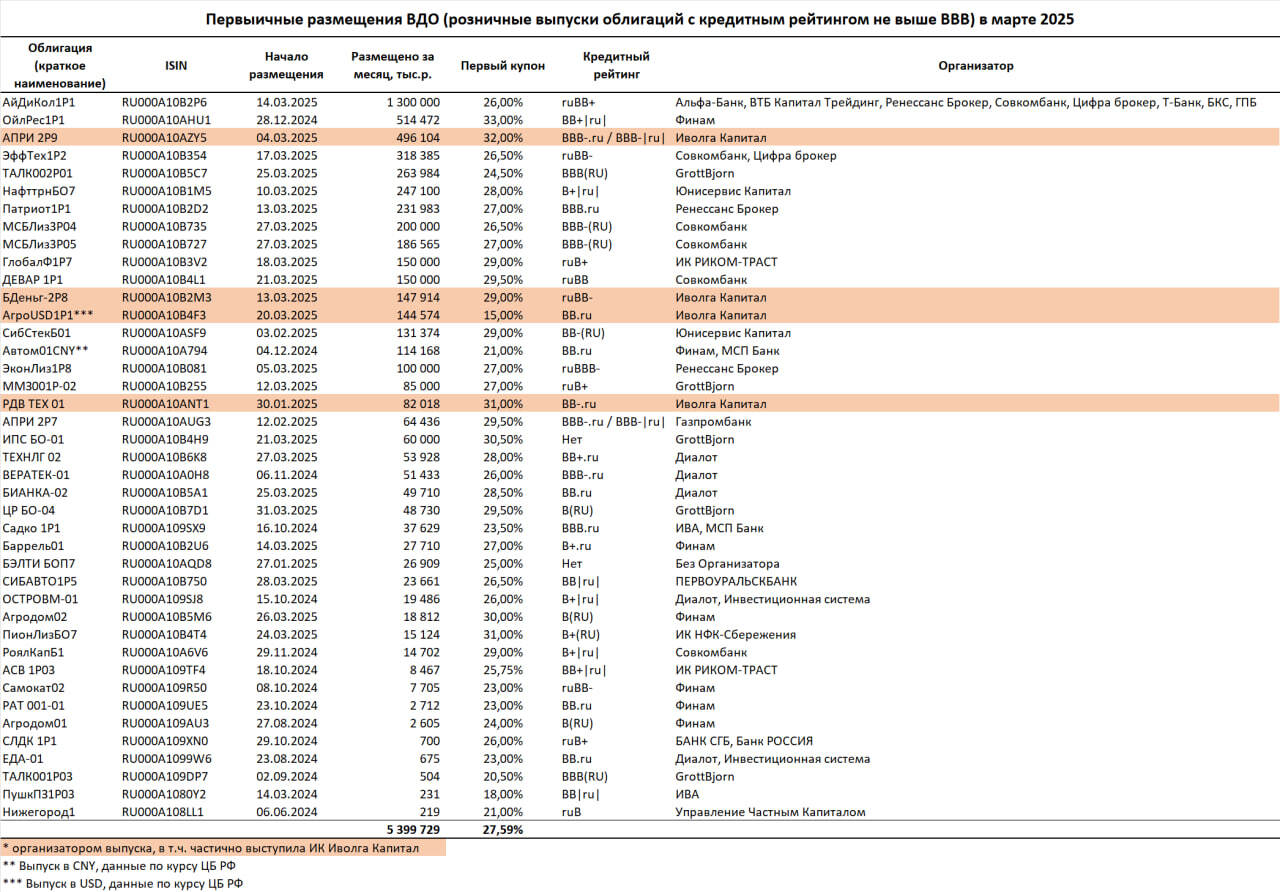This screenshot has width=1280, height=892.
Task: Select bond name Автом01CNY**
Action: pos(45,351)
